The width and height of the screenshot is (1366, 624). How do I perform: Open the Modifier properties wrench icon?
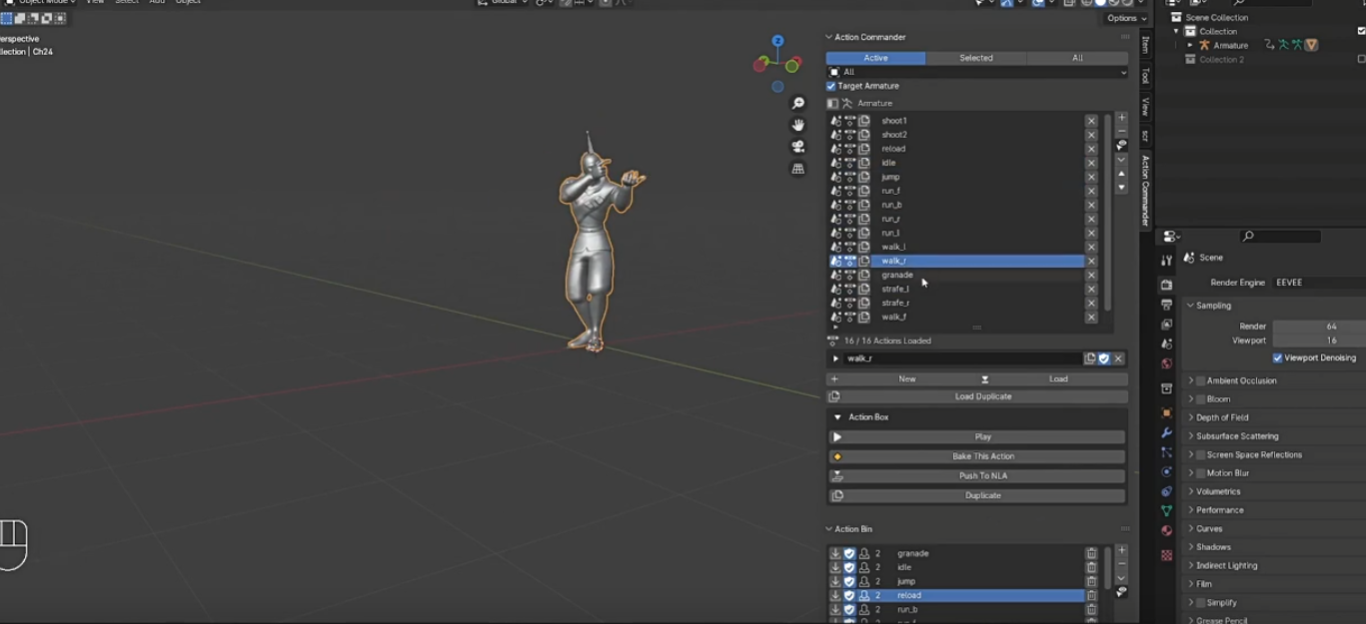click(x=1166, y=433)
